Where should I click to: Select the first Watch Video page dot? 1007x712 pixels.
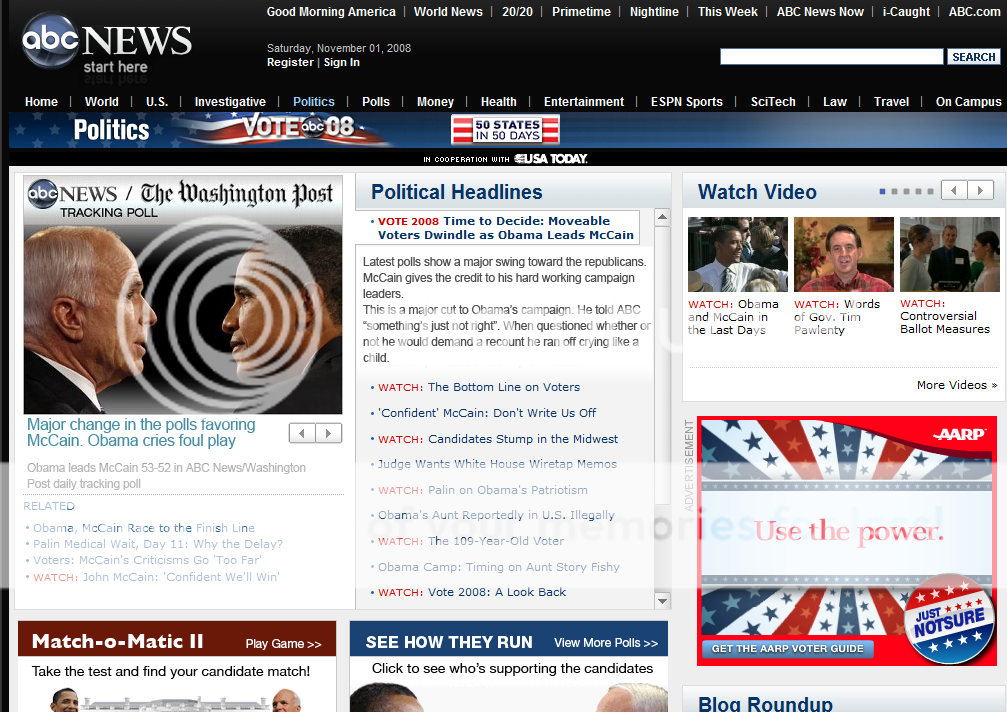click(x=882, y=191)
